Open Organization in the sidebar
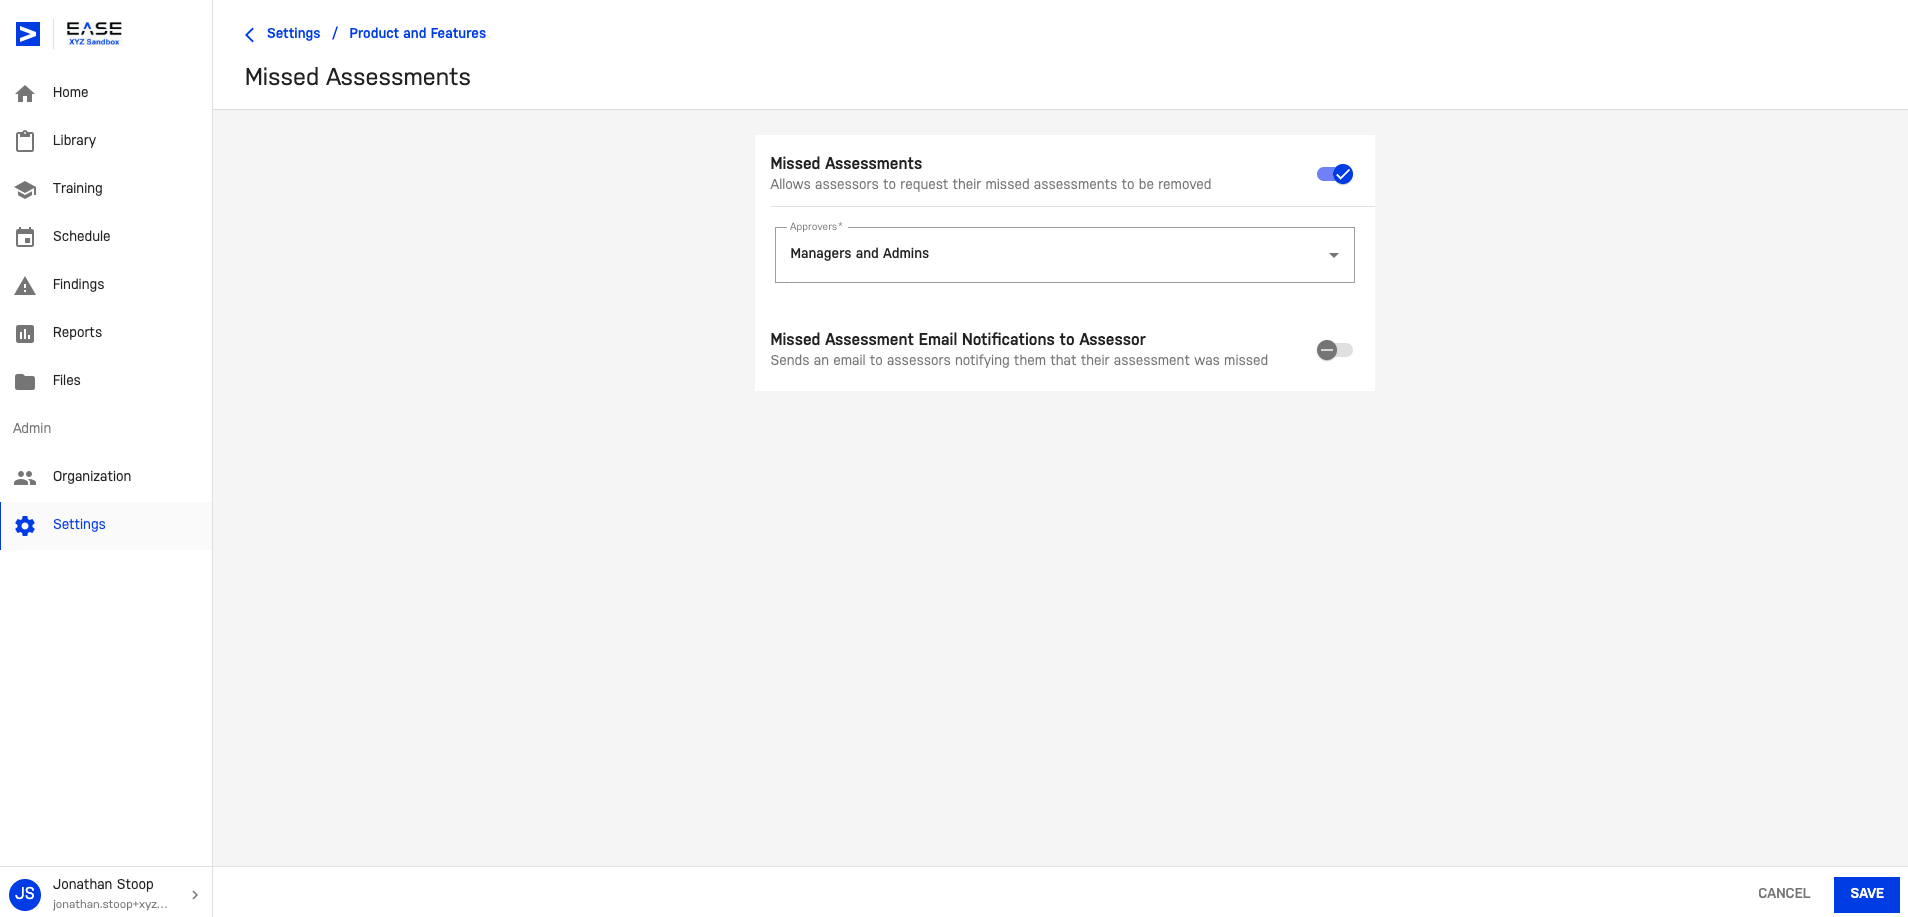Image resolution: width=1908 pixels, height=917 pixels. coord(106,477)
